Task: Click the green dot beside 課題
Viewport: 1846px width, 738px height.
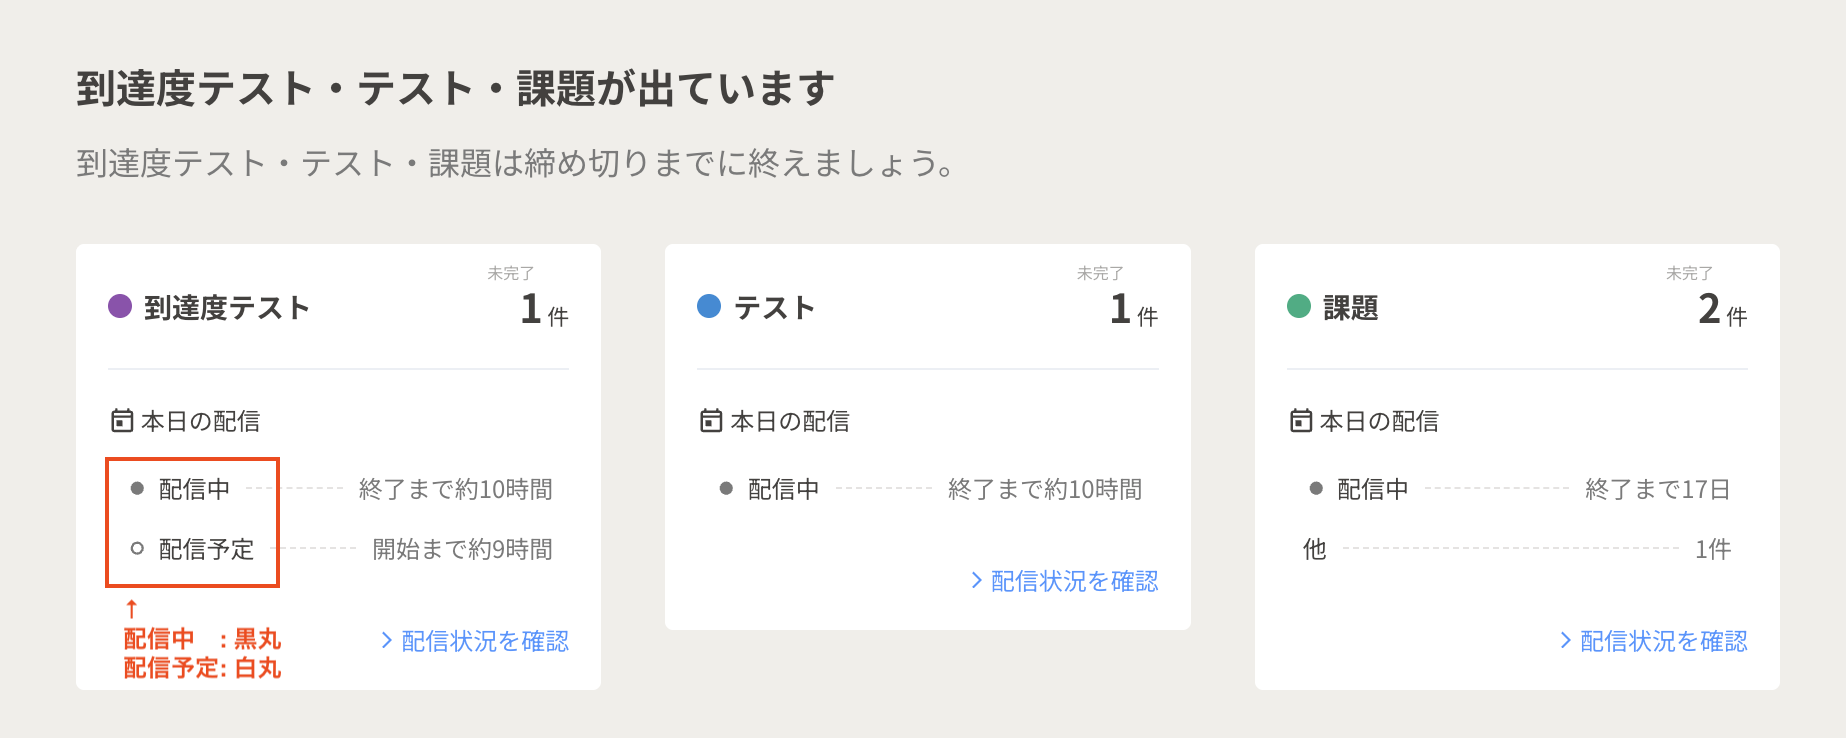Action: click(1299, 306)
